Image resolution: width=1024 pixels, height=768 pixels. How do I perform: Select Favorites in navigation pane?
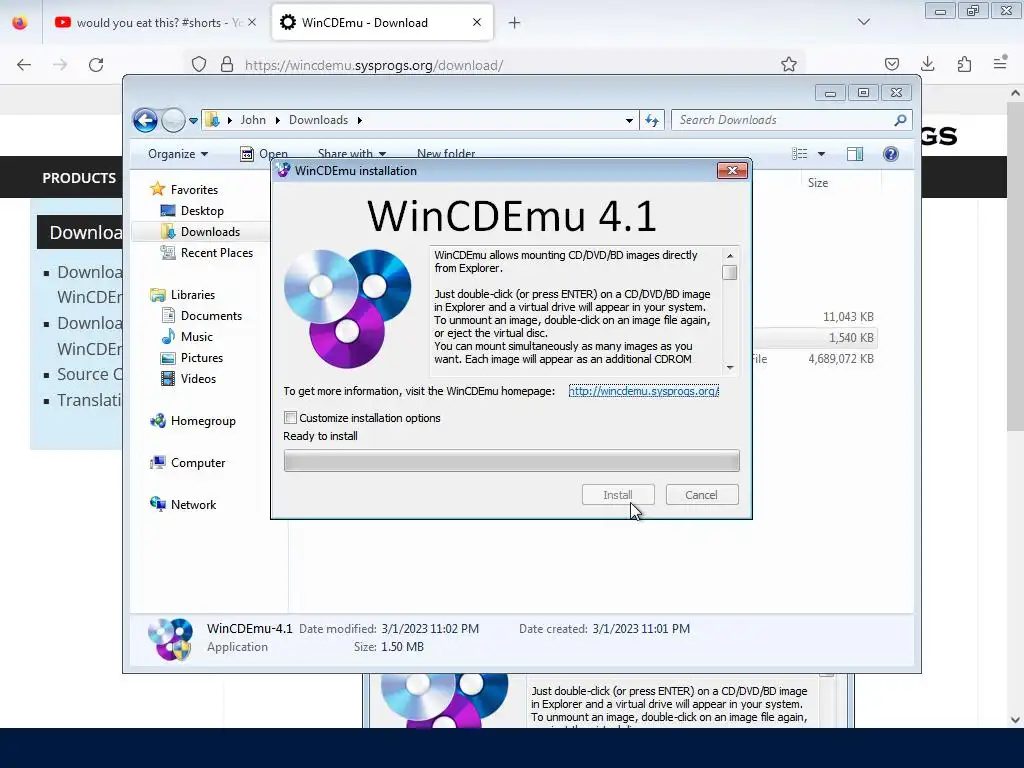pos(195,190)
